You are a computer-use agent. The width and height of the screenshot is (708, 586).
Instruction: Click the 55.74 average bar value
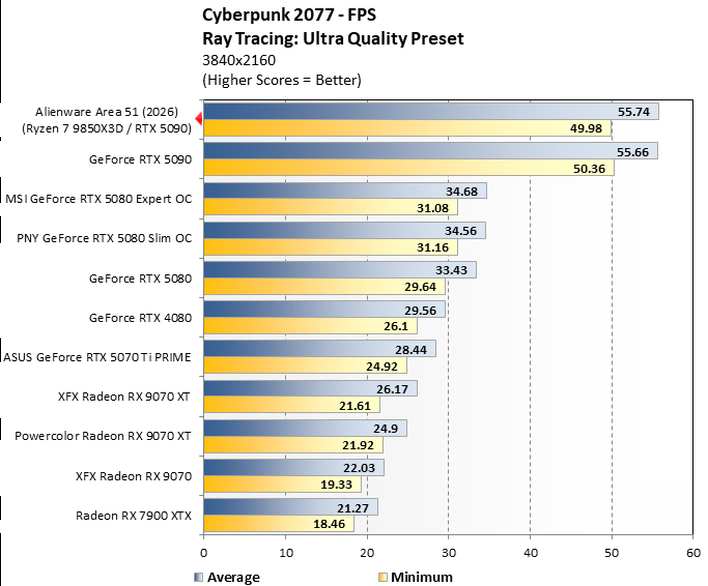[x=633, y=112]
